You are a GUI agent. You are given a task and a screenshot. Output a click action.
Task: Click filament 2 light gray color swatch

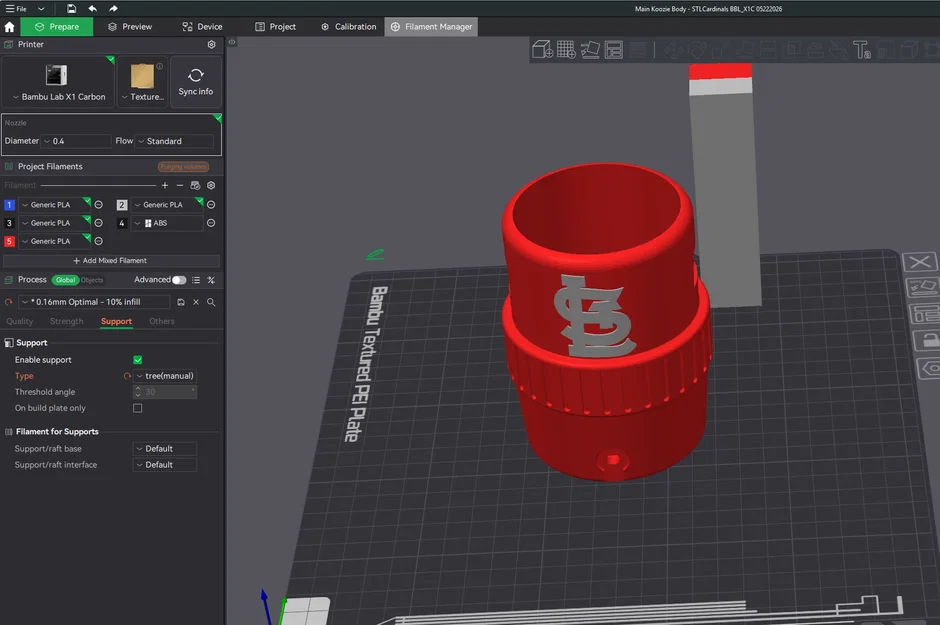coord(122,205)
